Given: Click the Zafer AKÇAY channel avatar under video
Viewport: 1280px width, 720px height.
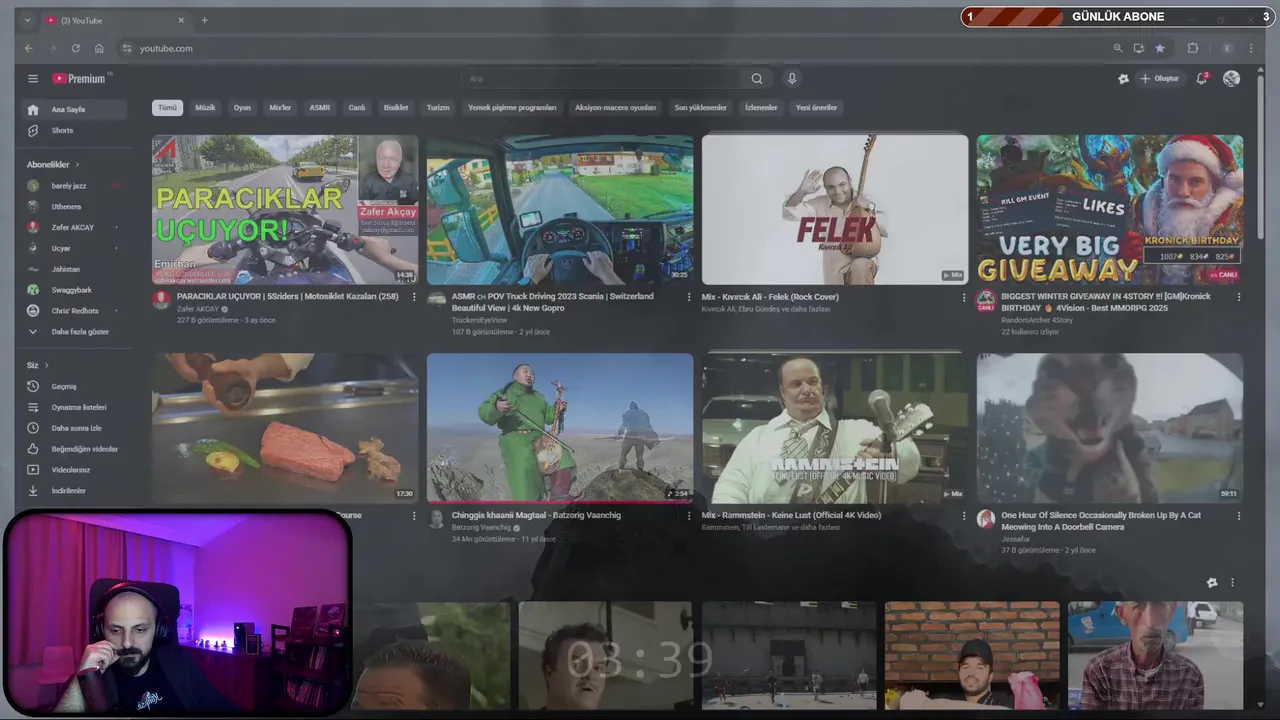Looking at the screenshot, I should 161,300.
